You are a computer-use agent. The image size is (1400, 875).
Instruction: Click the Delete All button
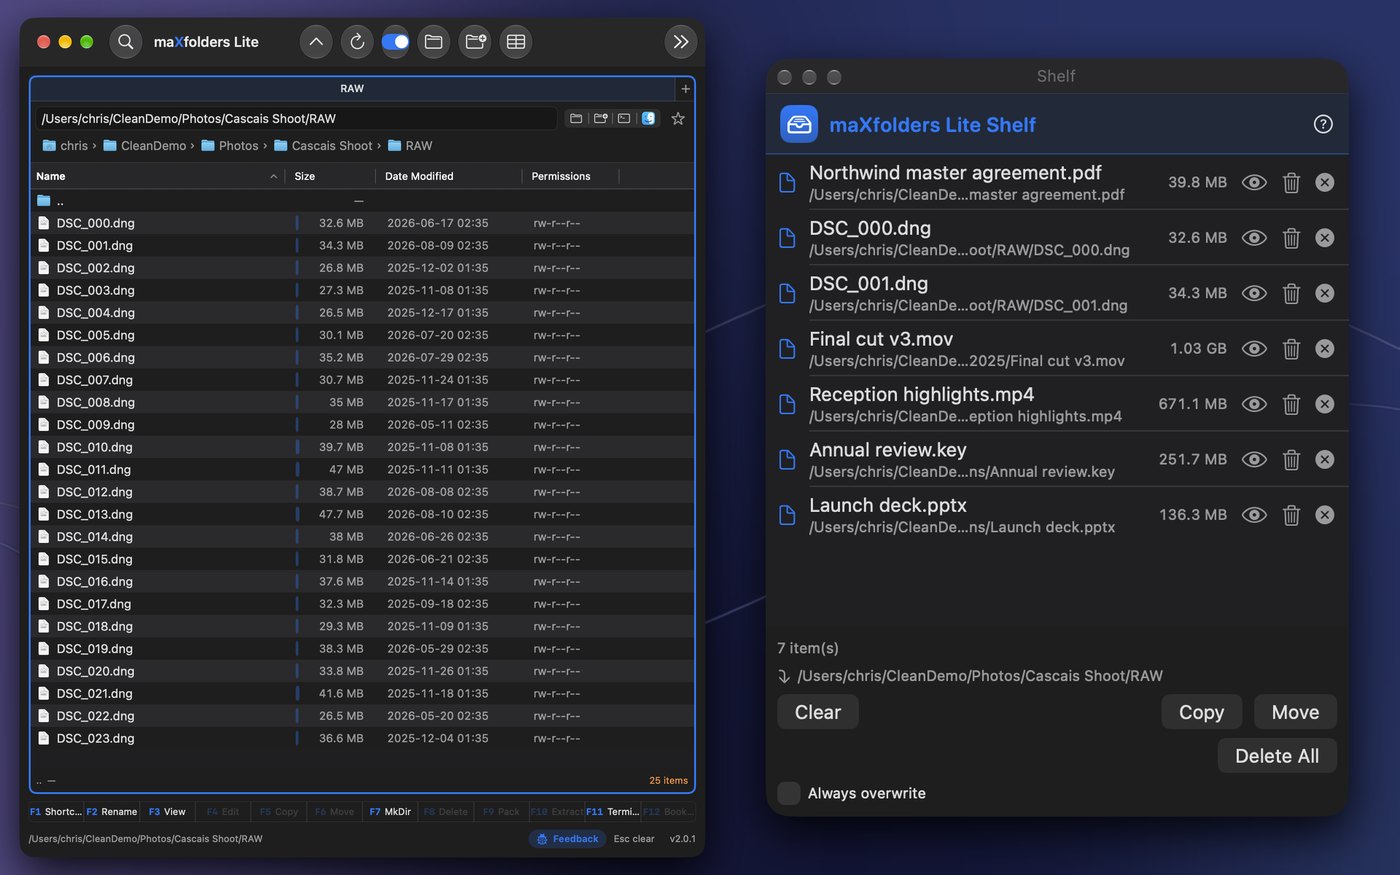[x=1277, y=756]
